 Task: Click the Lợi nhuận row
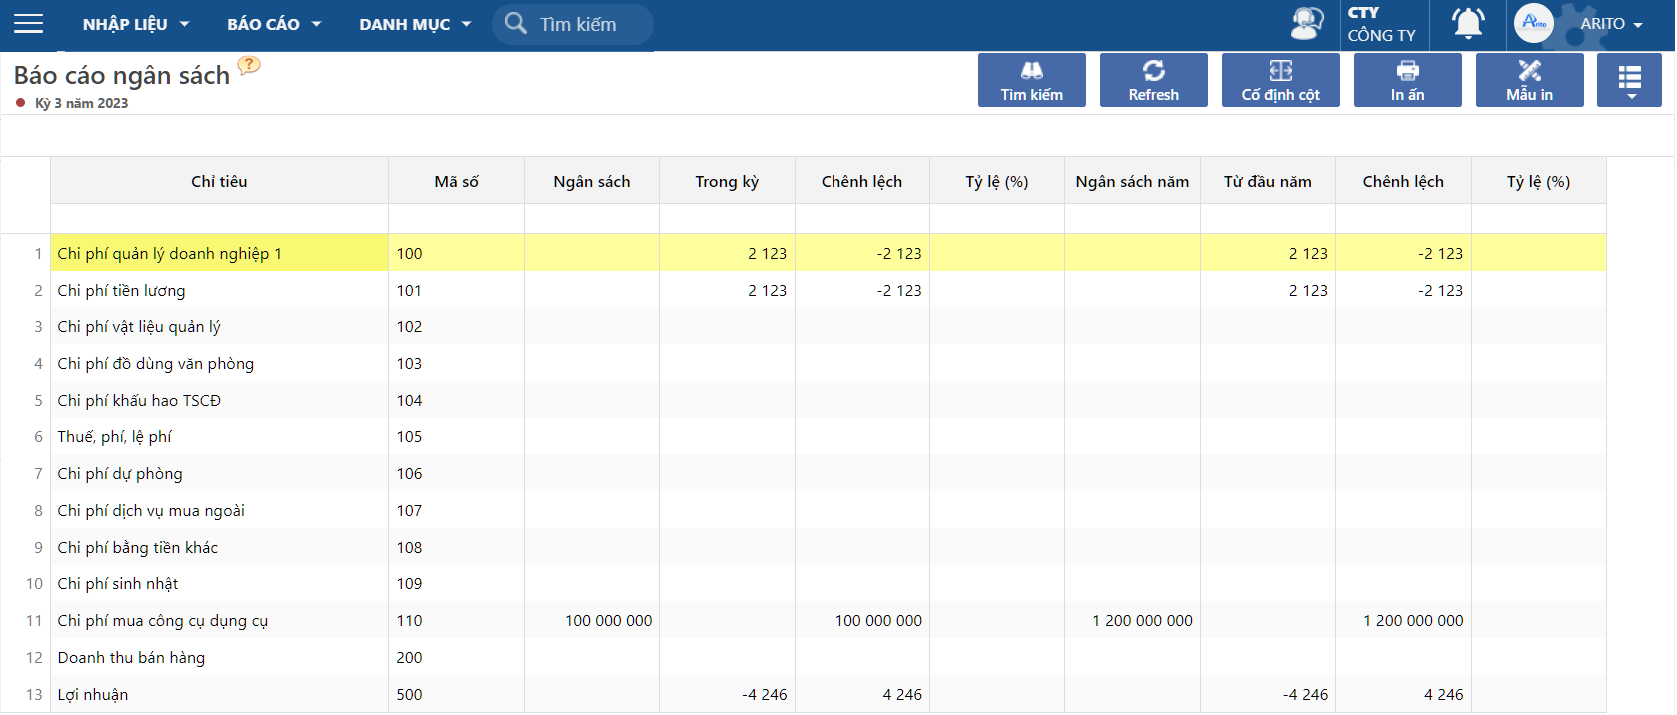pos(93,694)
